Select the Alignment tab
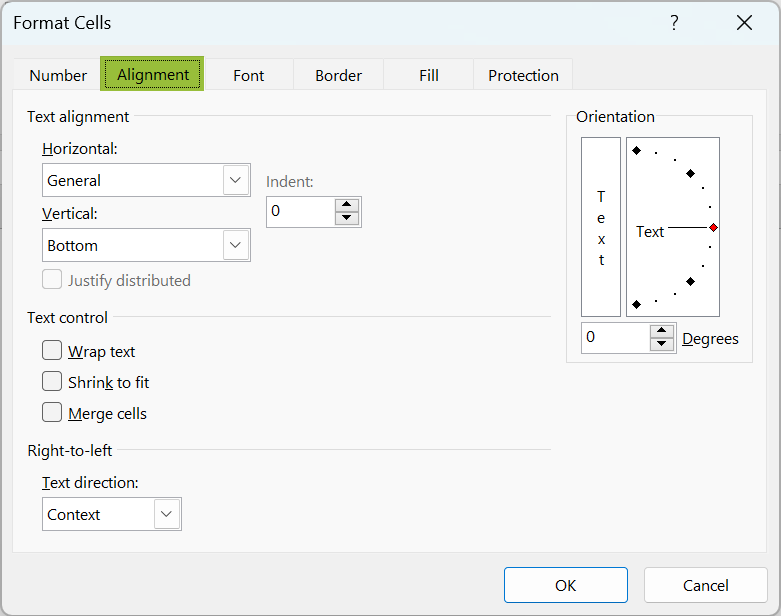This screenshot has height=616, width=781. pos(152,74)
